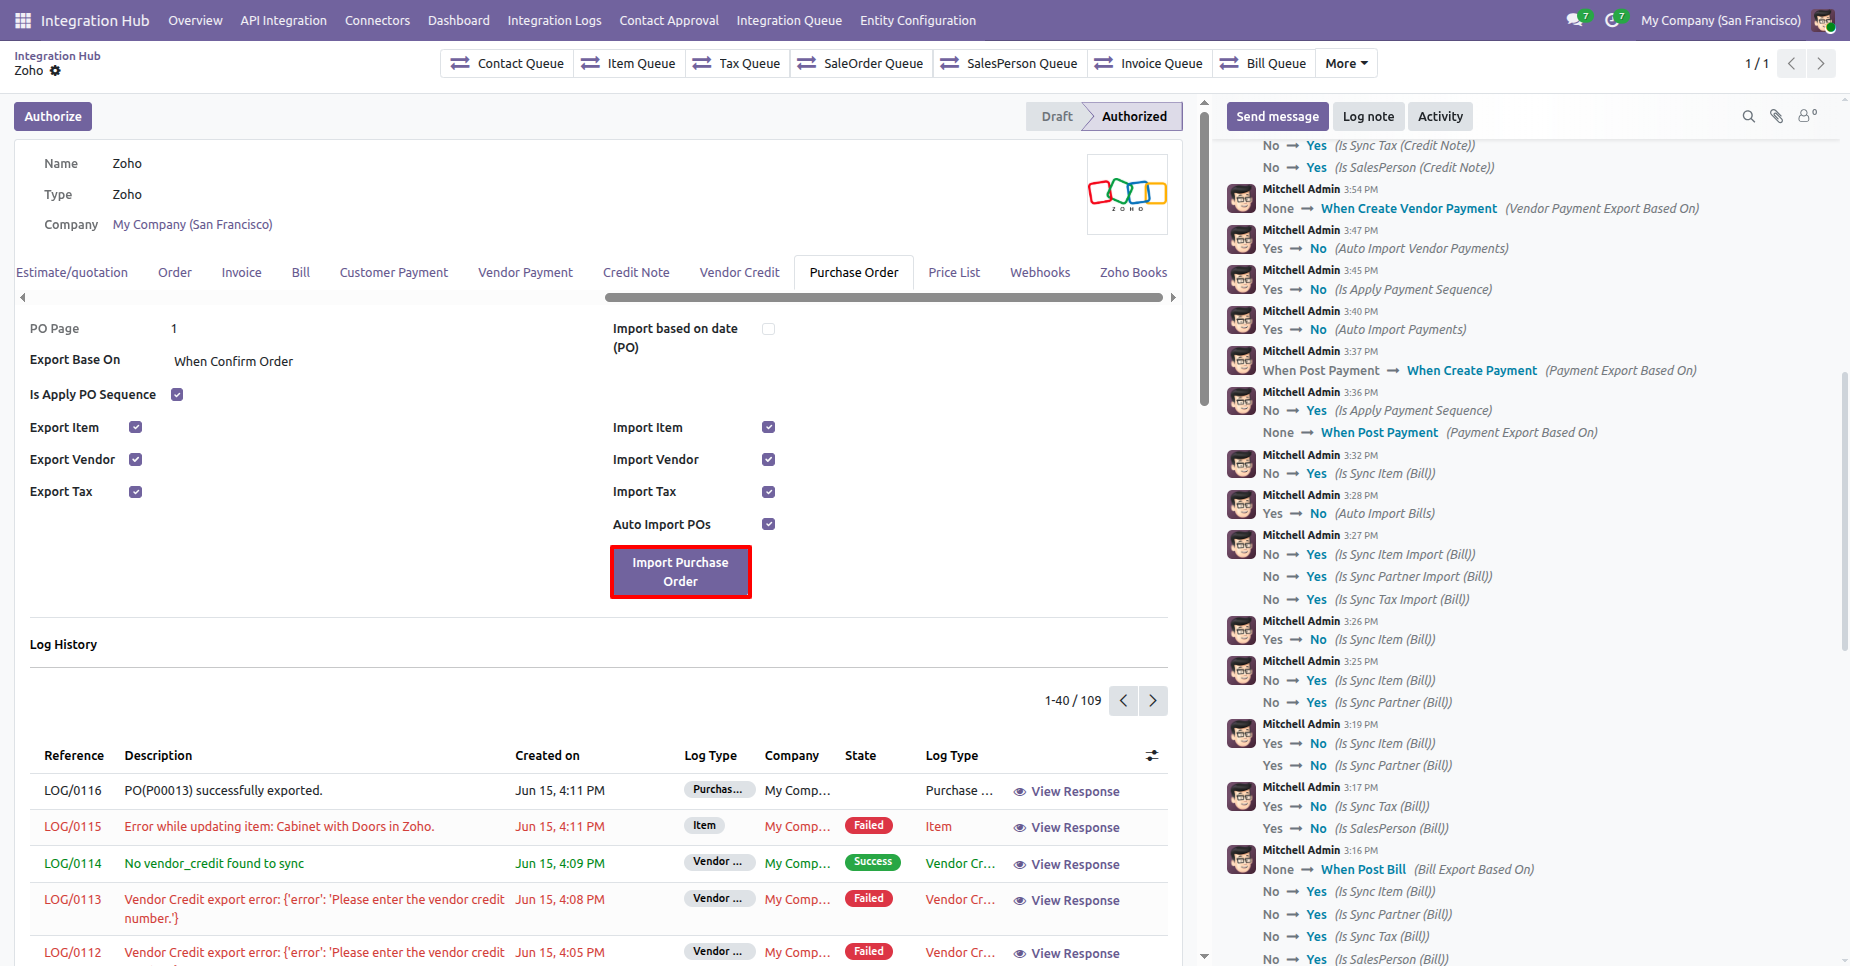Open the Invoice Queue smart button
1850x966 pixels.
coord(1149,64)
